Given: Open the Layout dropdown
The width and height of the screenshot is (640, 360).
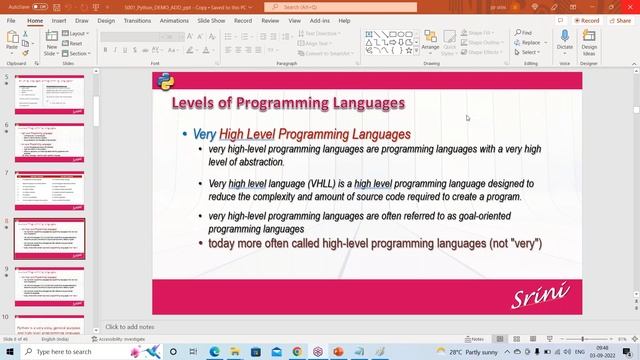Looking at the screenshot, I should (x=76, y=33).
